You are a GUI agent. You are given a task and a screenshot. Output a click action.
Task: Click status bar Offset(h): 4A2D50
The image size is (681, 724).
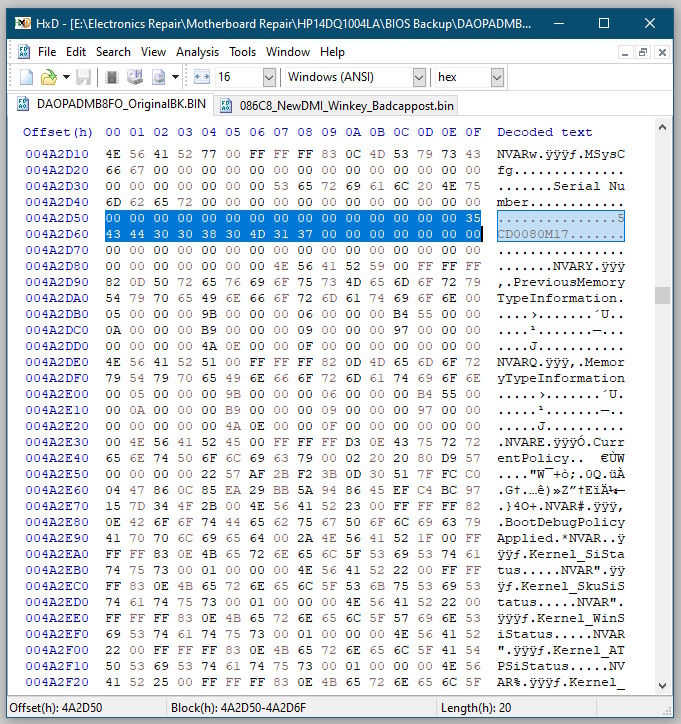(55, 708)
